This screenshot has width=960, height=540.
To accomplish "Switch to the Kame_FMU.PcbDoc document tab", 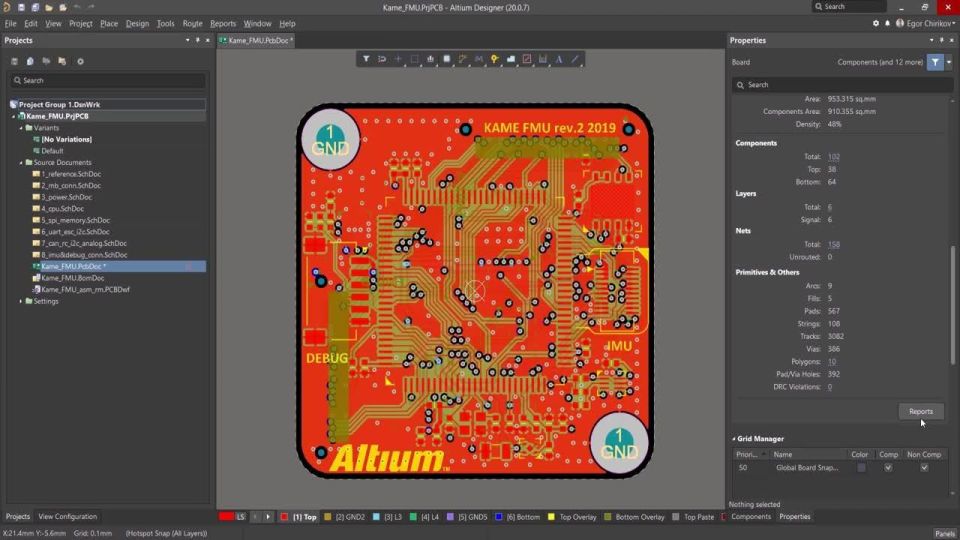I will click(x=257, y=40).
